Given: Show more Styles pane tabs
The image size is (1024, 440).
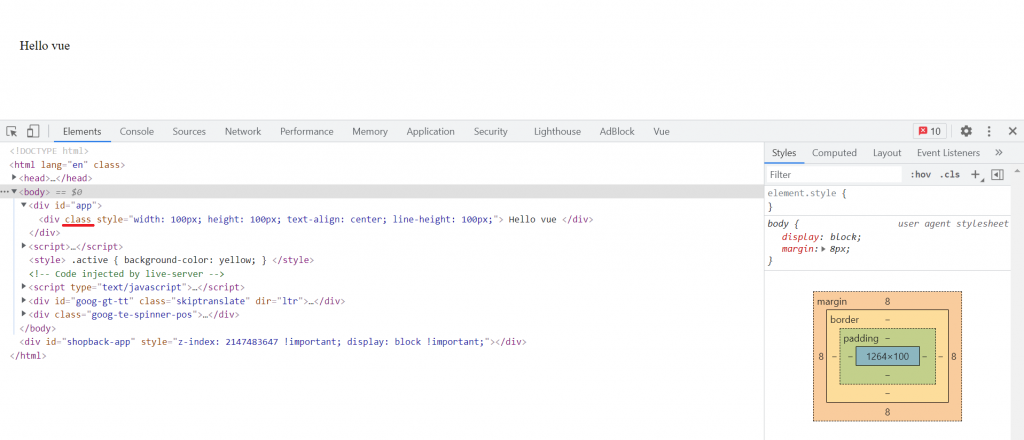Looking at the screenshot, I should pos(999,153).
